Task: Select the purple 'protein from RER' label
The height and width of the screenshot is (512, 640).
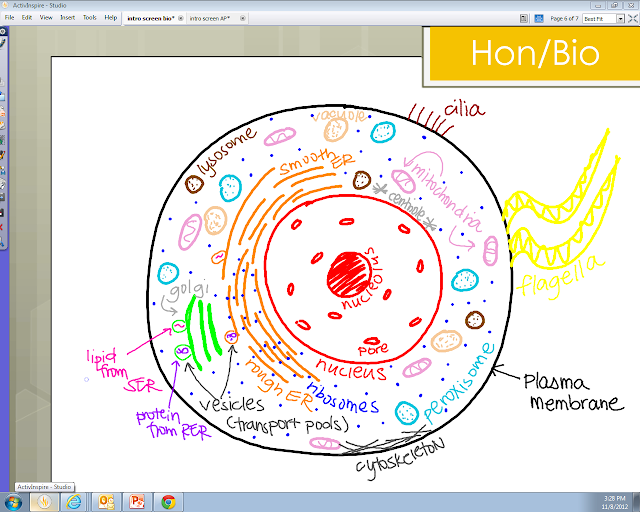Action: (173, 423)
